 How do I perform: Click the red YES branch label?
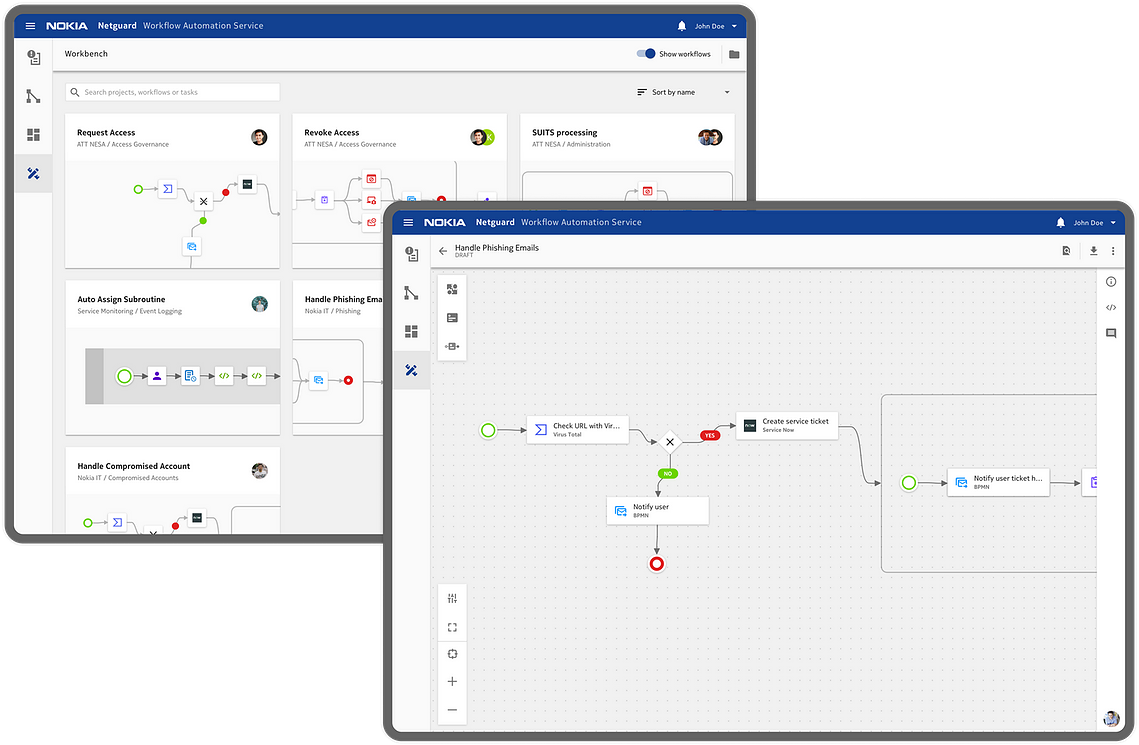pyautogui.click(x=710, y=436)
